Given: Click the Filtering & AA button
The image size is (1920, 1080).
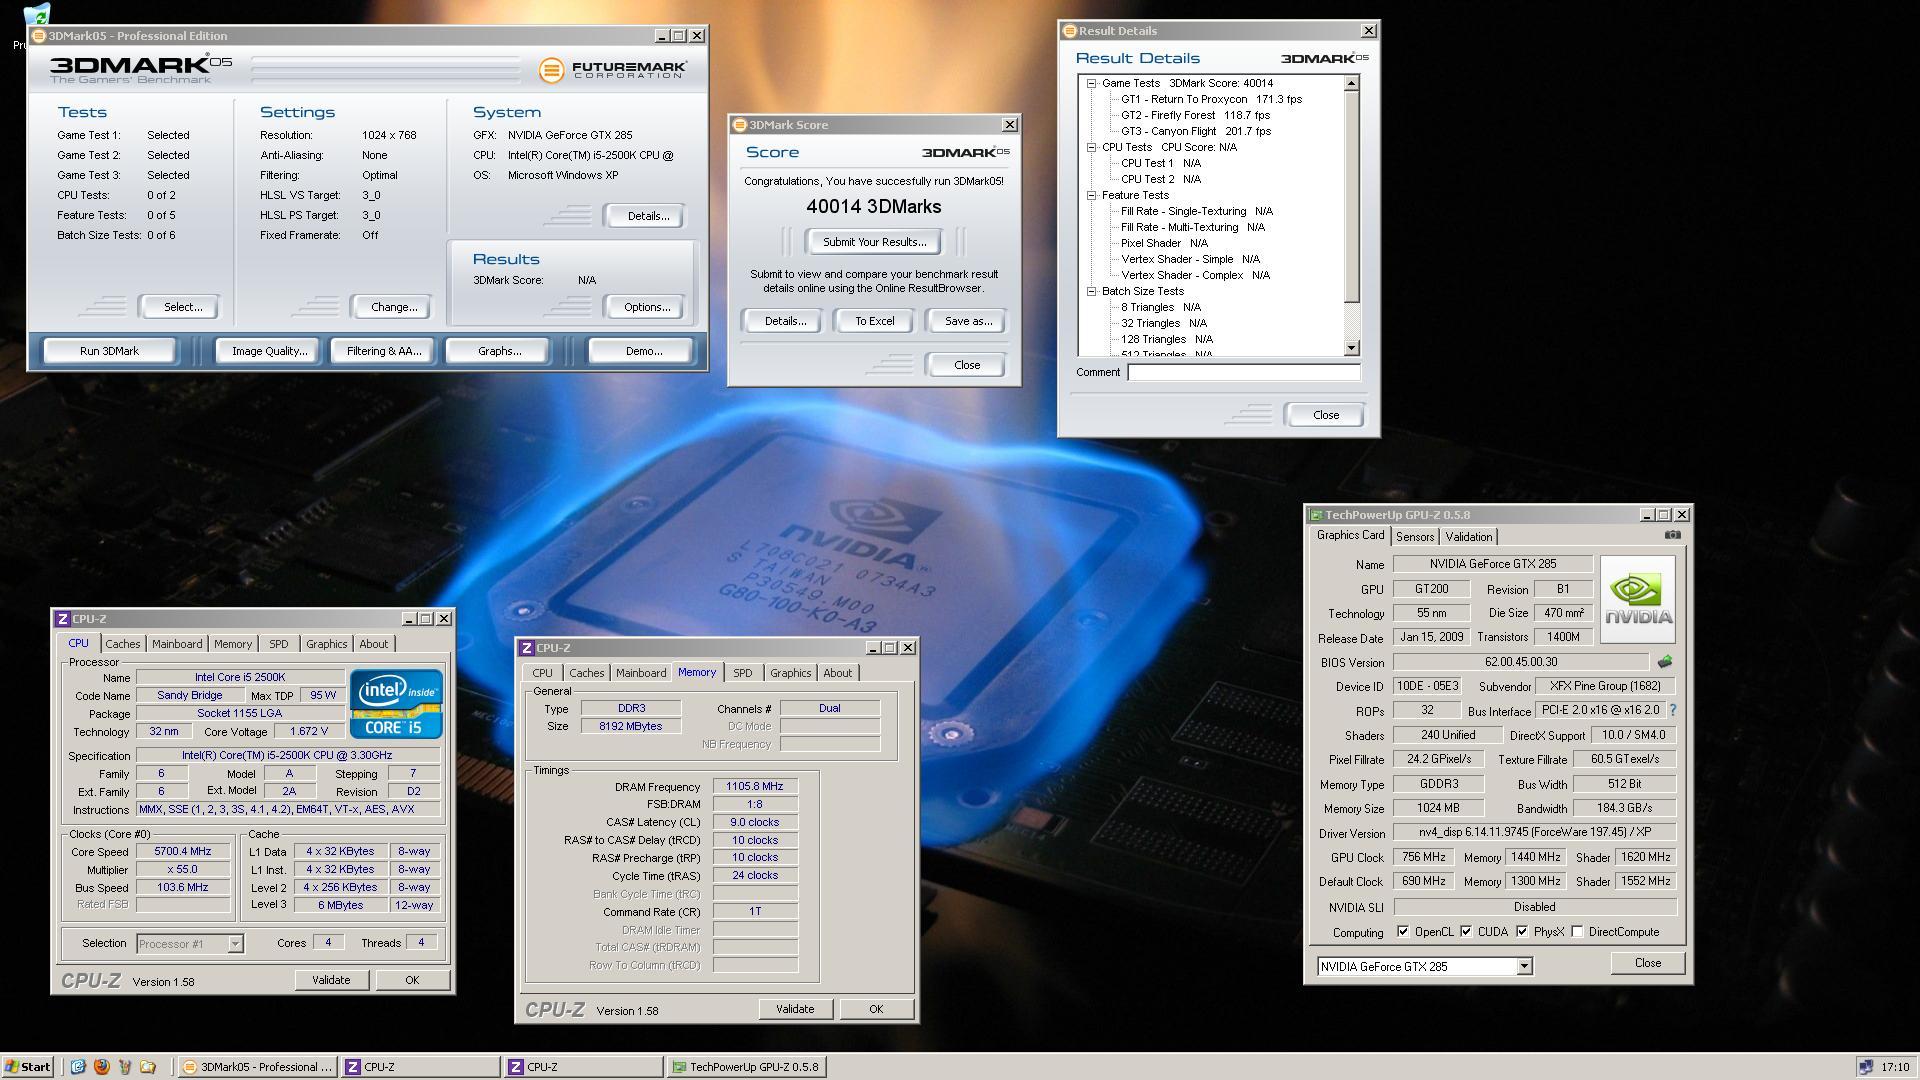Looking at the screenshot, I should coord(384,351).
